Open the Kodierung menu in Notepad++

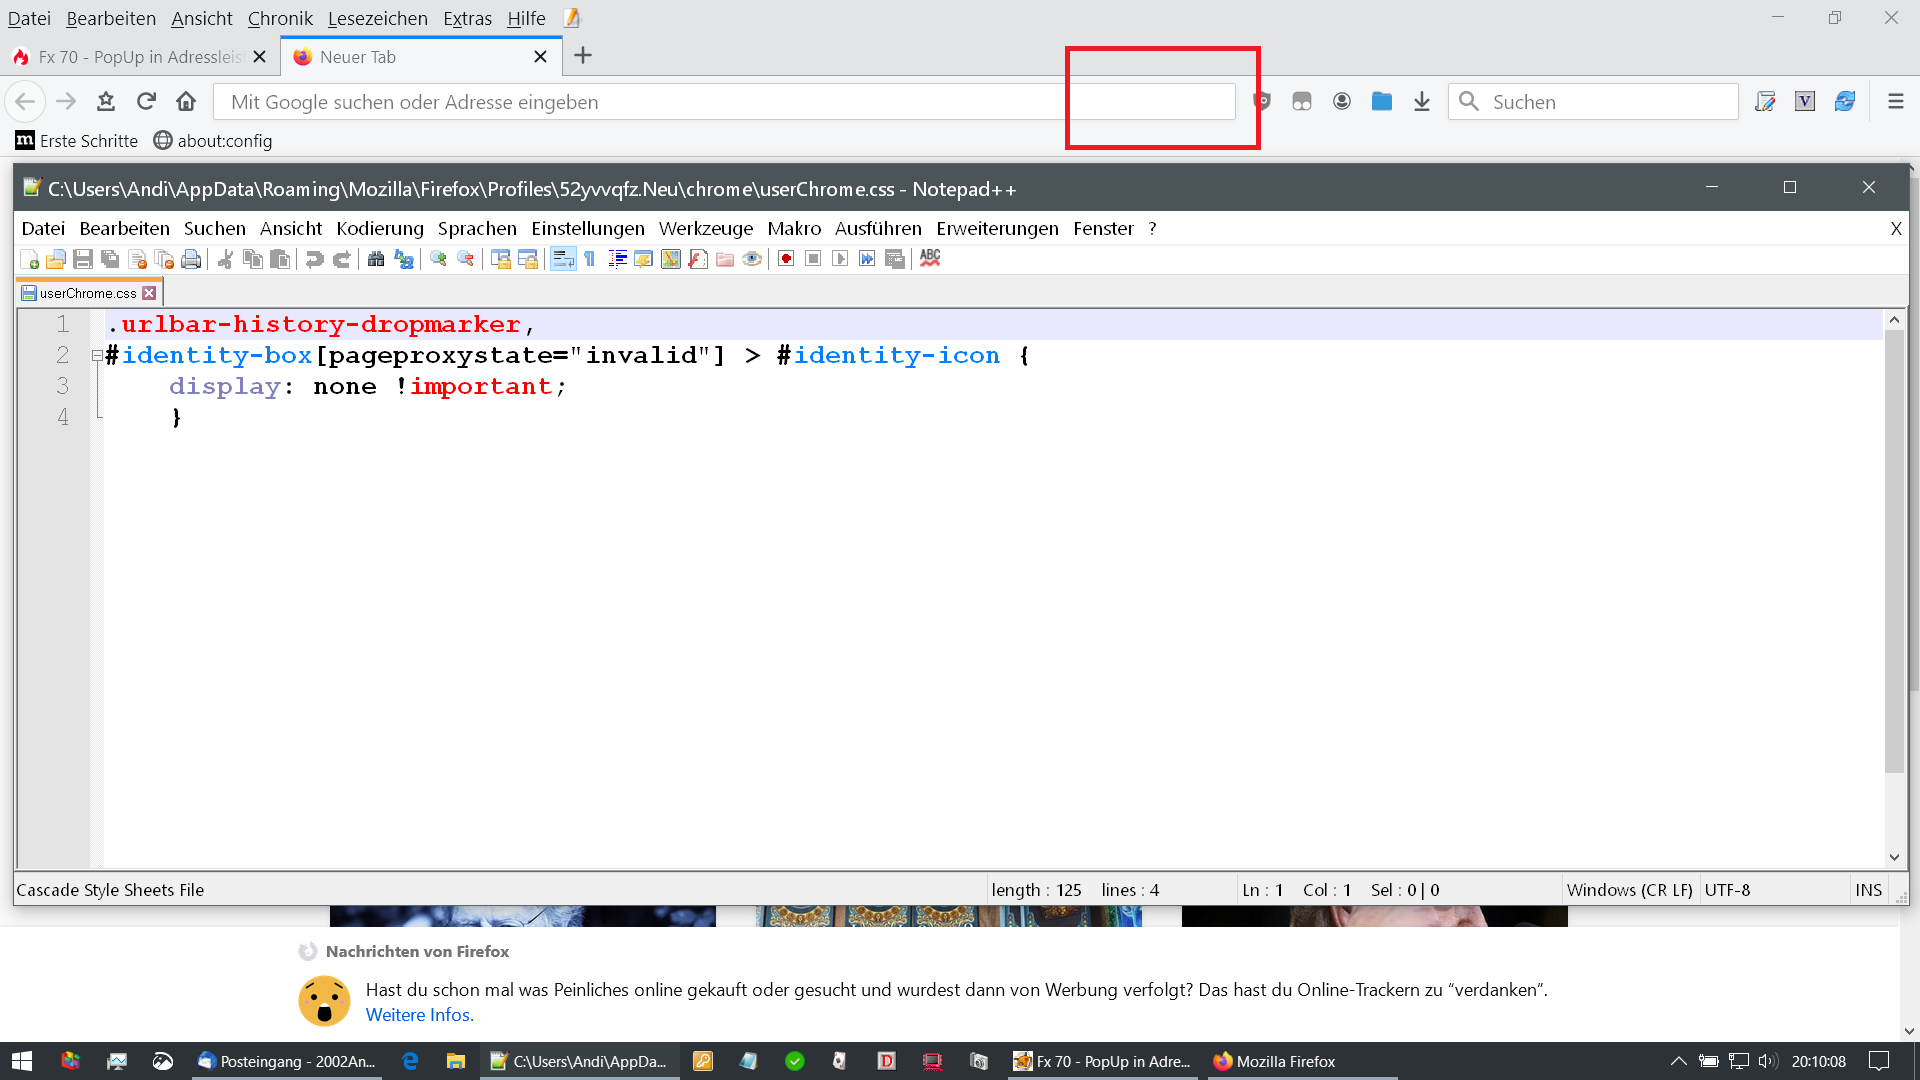coord(379,229)
